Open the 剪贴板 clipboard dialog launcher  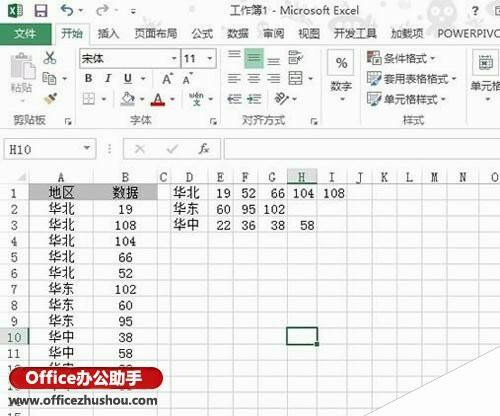point(68,122)
